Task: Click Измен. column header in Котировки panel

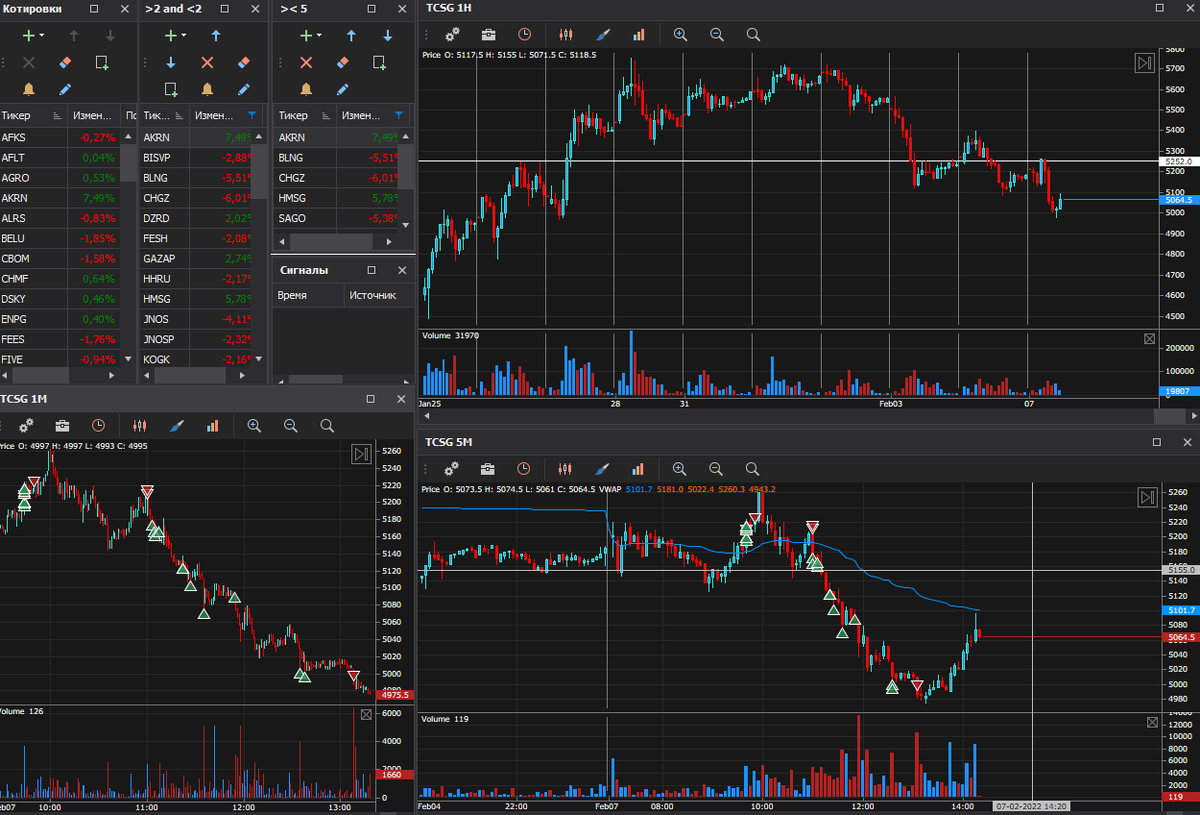Action: (94, 115)
